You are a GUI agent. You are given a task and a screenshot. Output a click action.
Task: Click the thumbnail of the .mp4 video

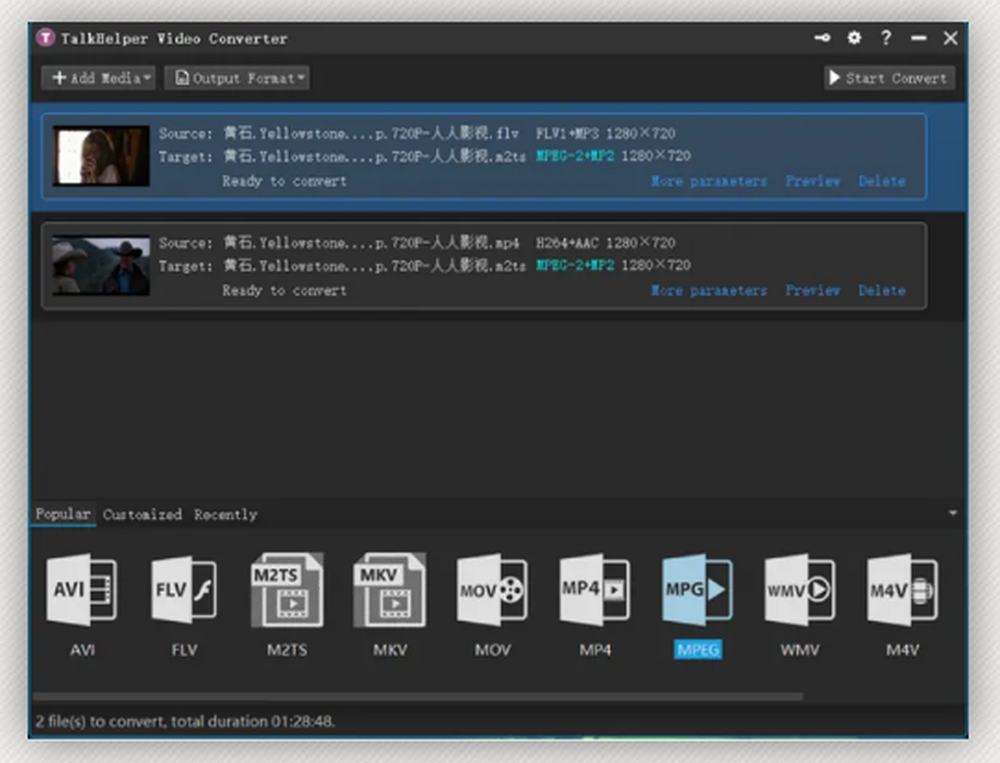[x=101, y=265]
